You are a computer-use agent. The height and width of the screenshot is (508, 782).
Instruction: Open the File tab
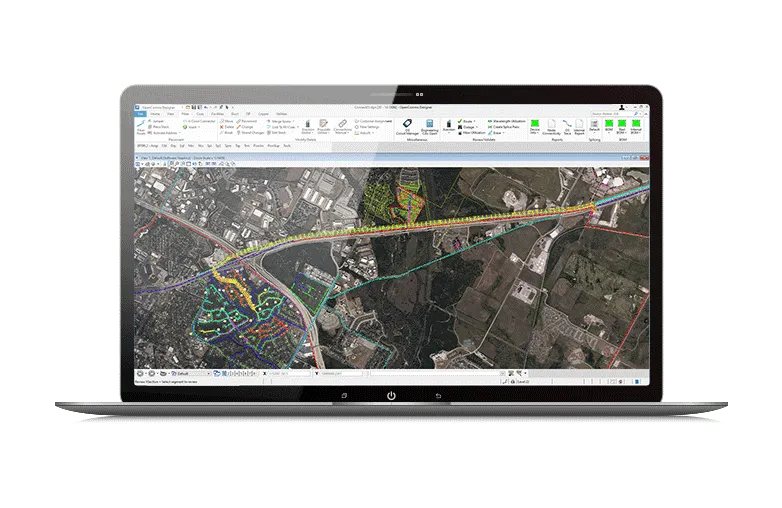point(140,114)
